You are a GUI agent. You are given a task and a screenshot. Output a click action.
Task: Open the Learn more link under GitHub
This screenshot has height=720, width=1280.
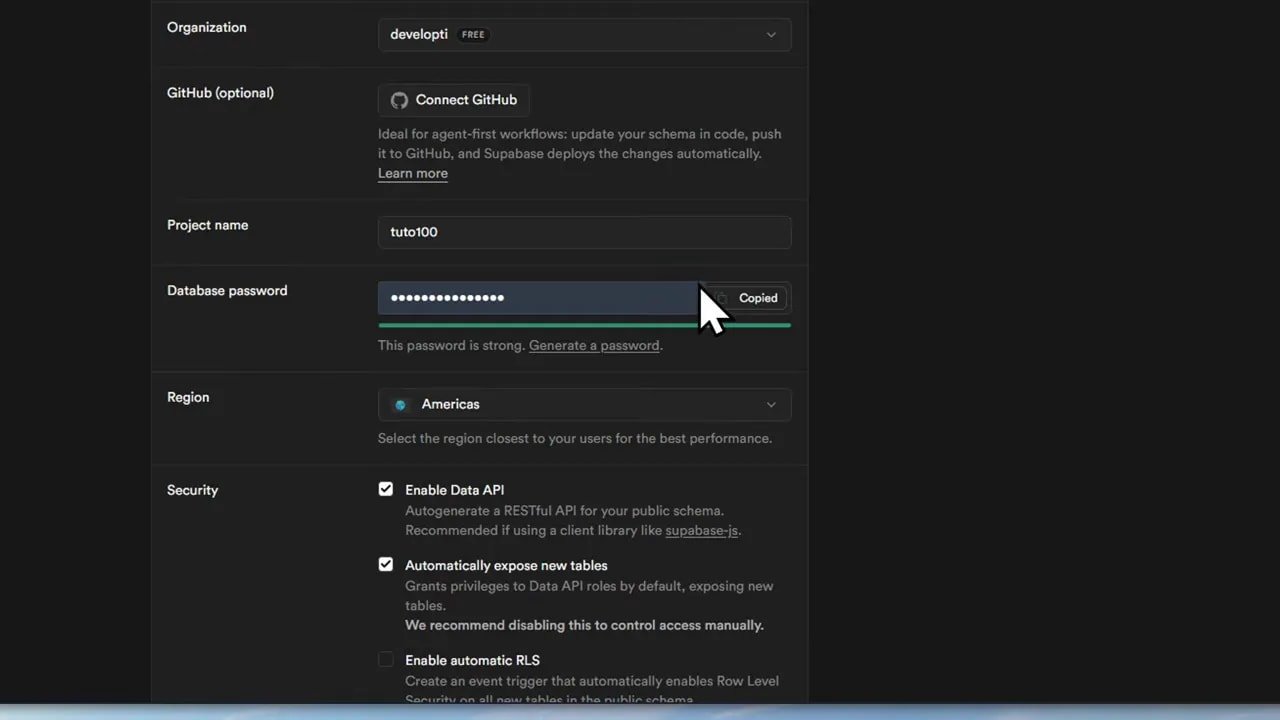413,173
